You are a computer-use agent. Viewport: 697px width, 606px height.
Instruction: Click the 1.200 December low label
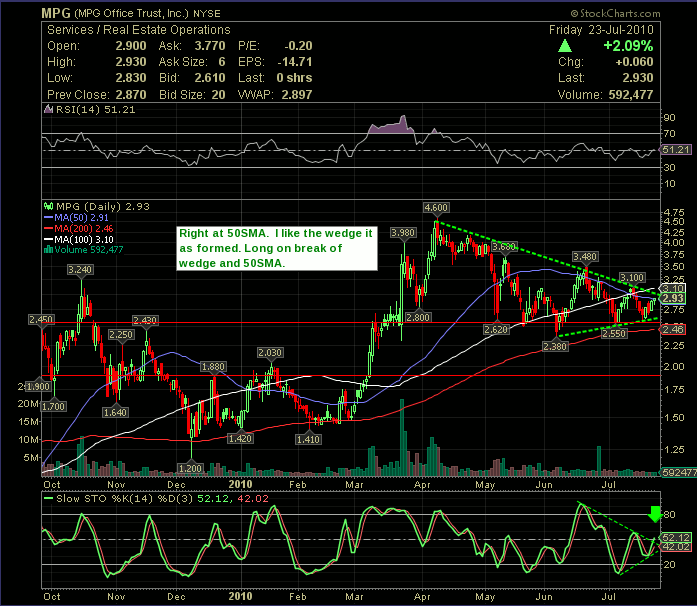(x=190, y=469)
